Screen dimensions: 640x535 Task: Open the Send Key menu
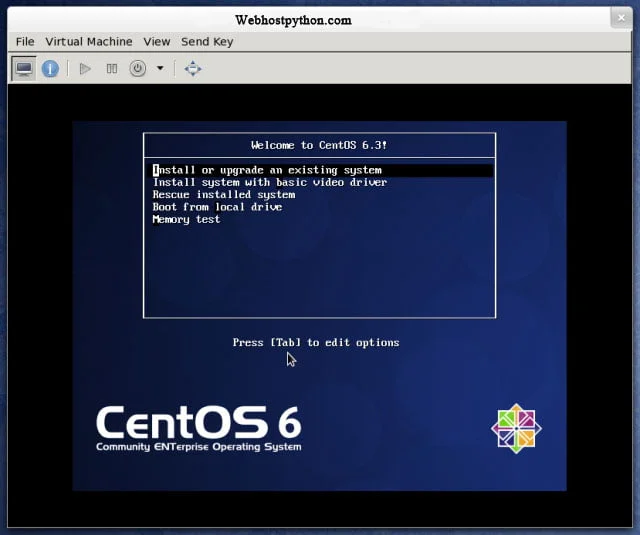207,42
